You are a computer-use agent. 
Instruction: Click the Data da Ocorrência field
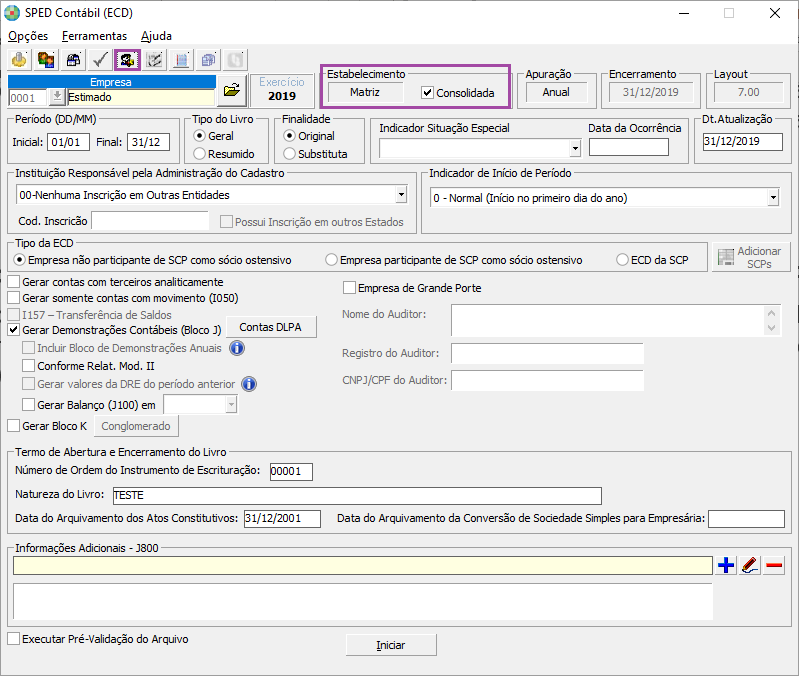tap(629, 147)
